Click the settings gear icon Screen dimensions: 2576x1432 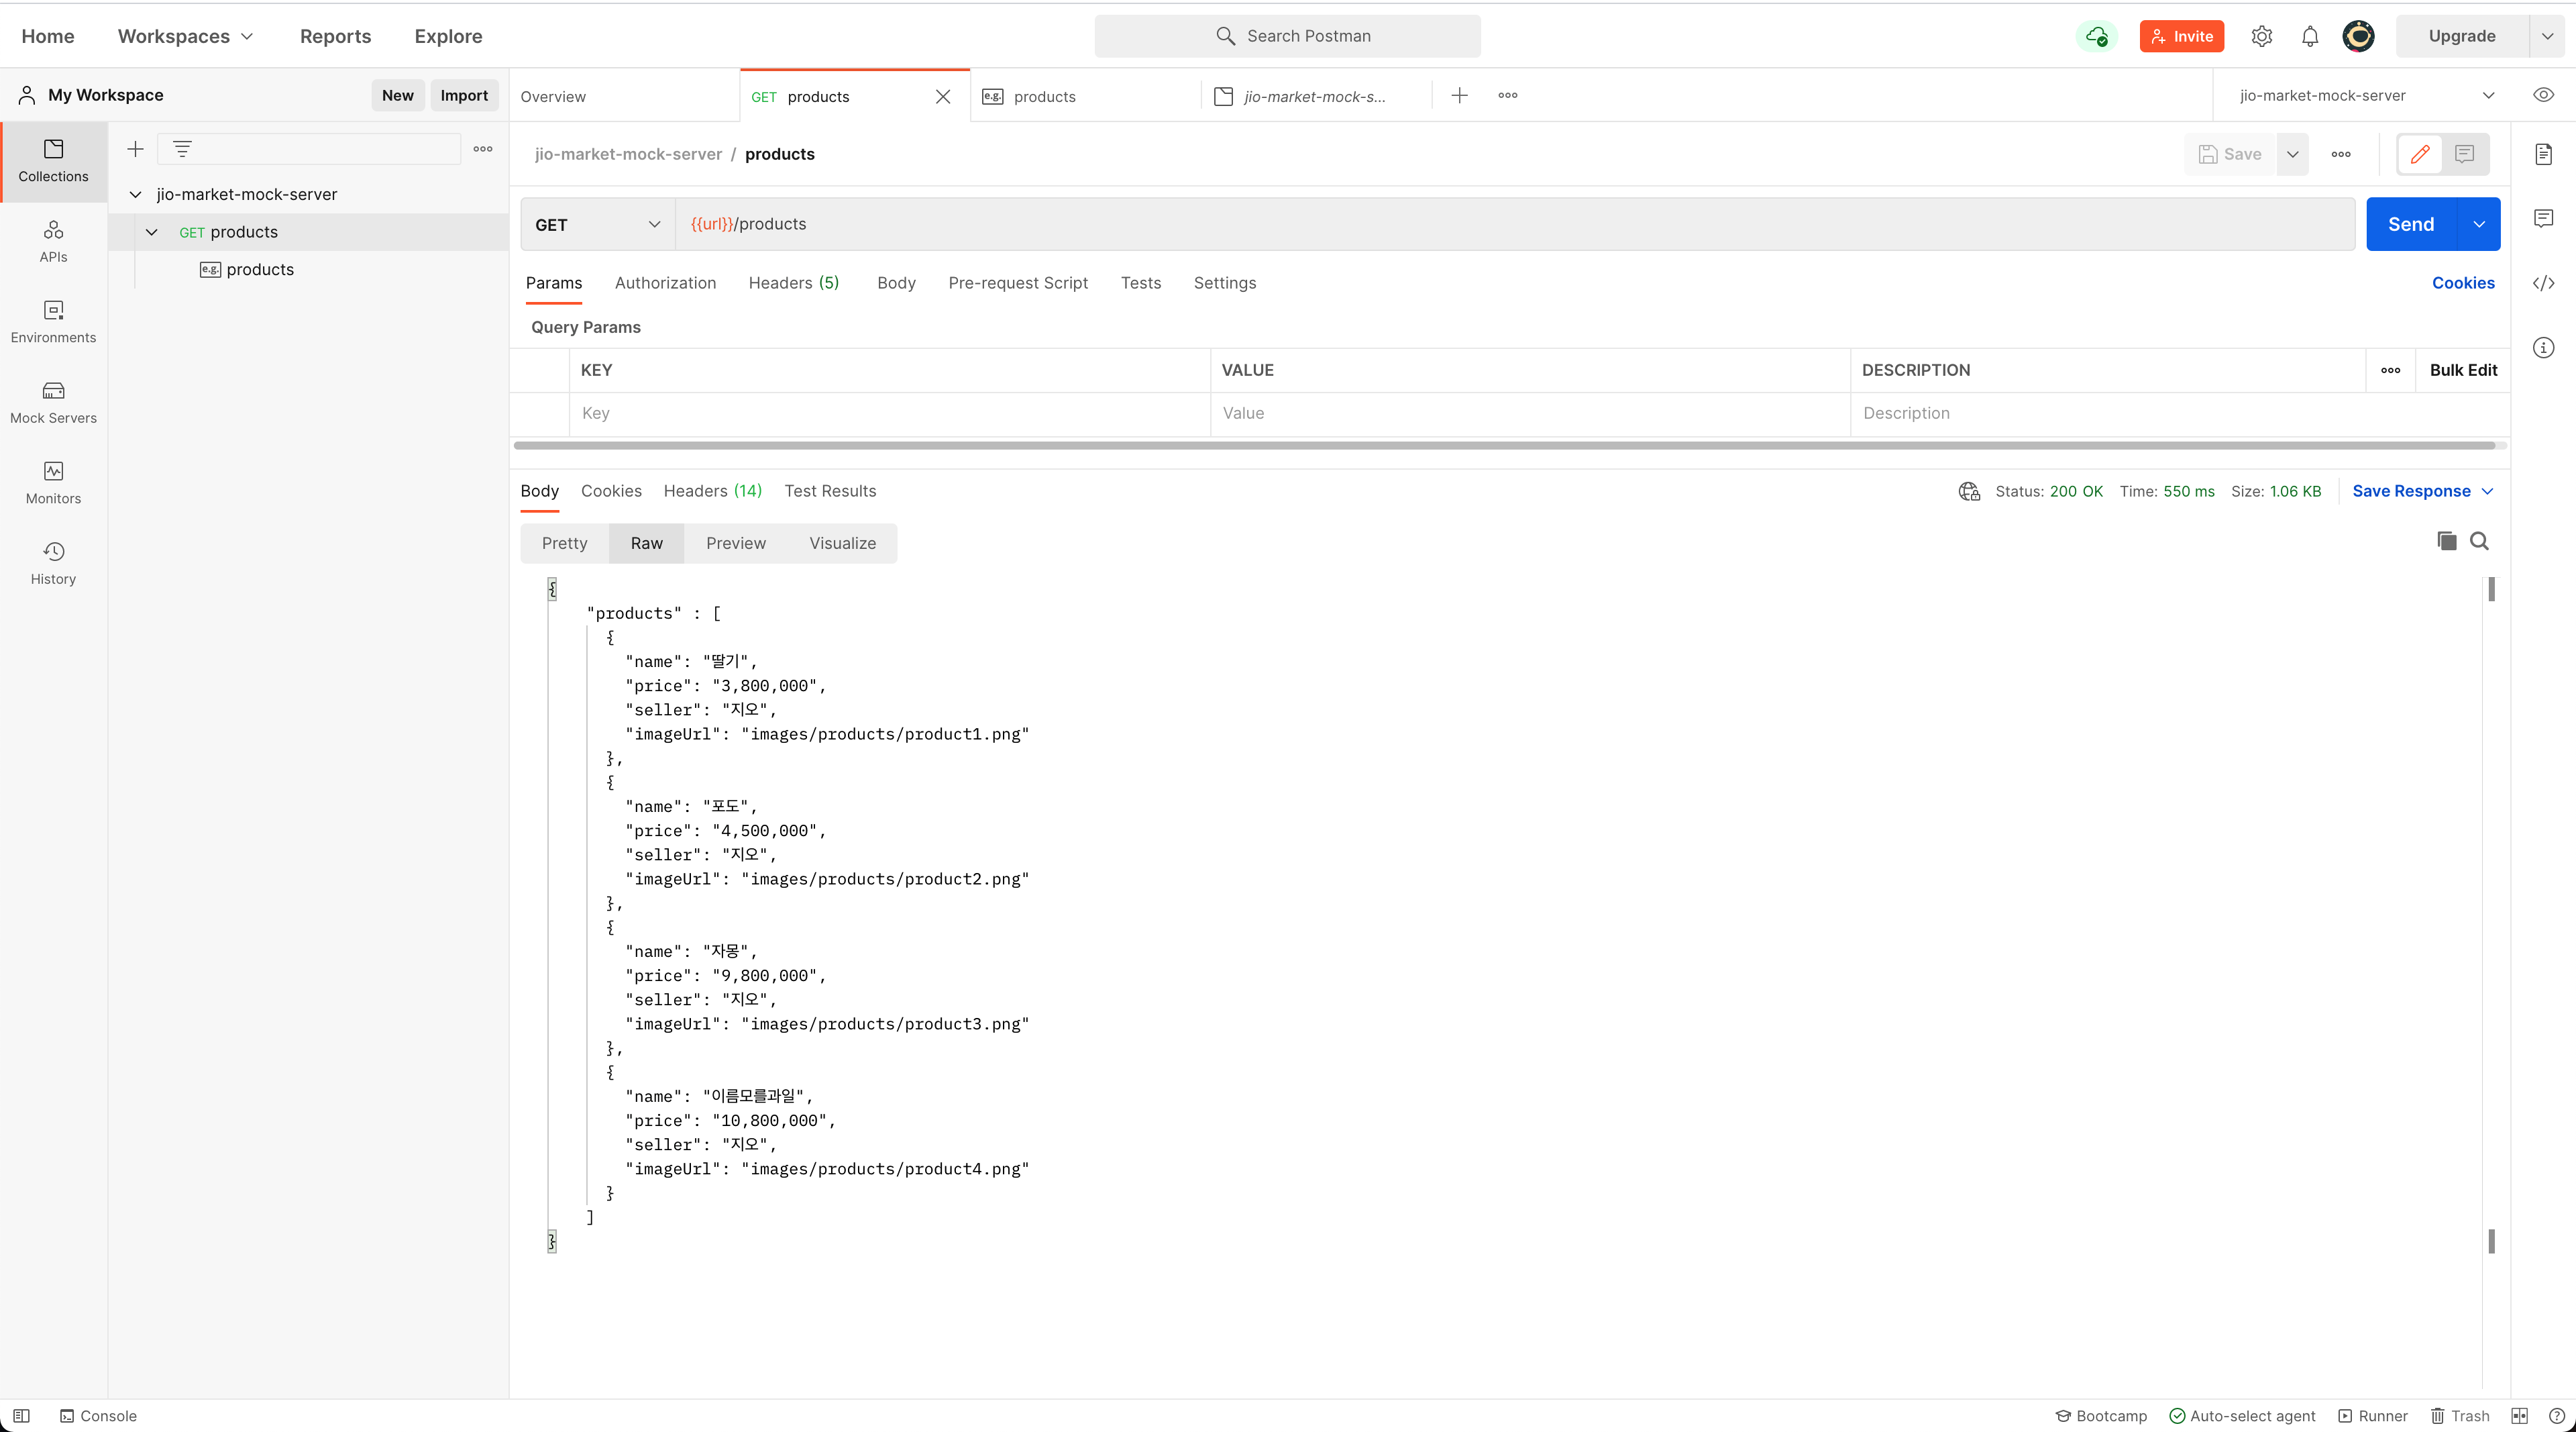2261,36
